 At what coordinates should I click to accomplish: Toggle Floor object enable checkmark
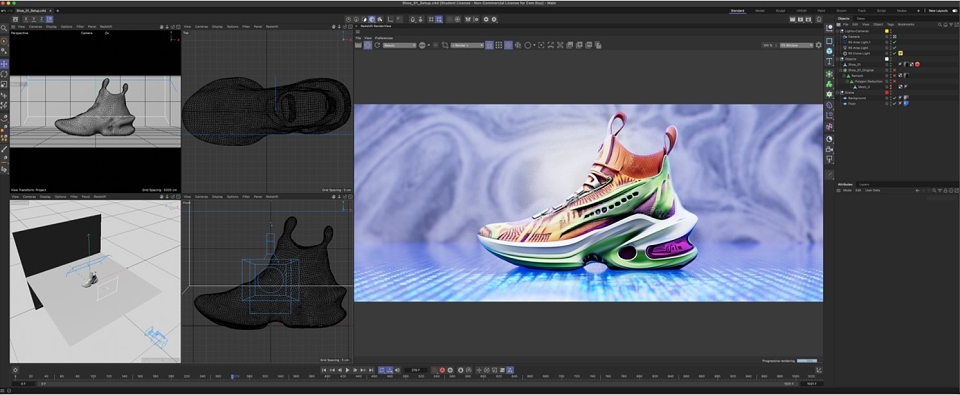(x=894, y=103)
